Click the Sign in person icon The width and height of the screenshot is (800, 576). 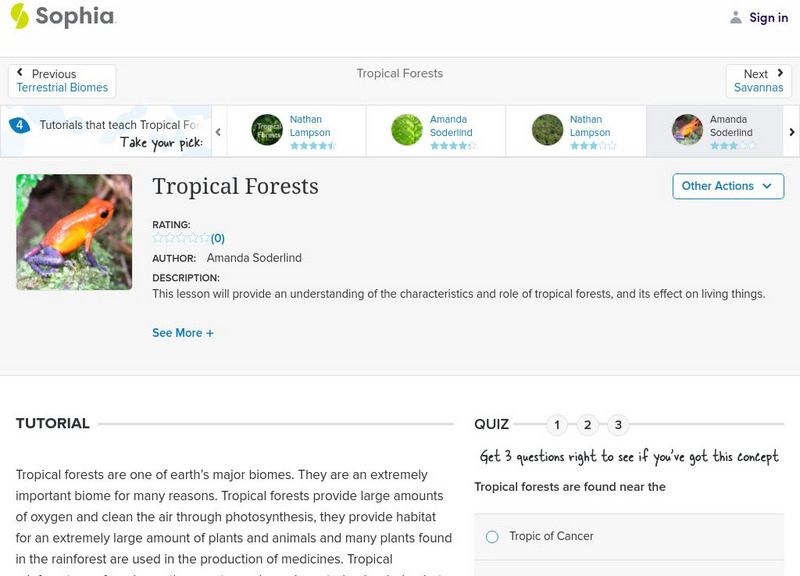click(x=735, y=17)
